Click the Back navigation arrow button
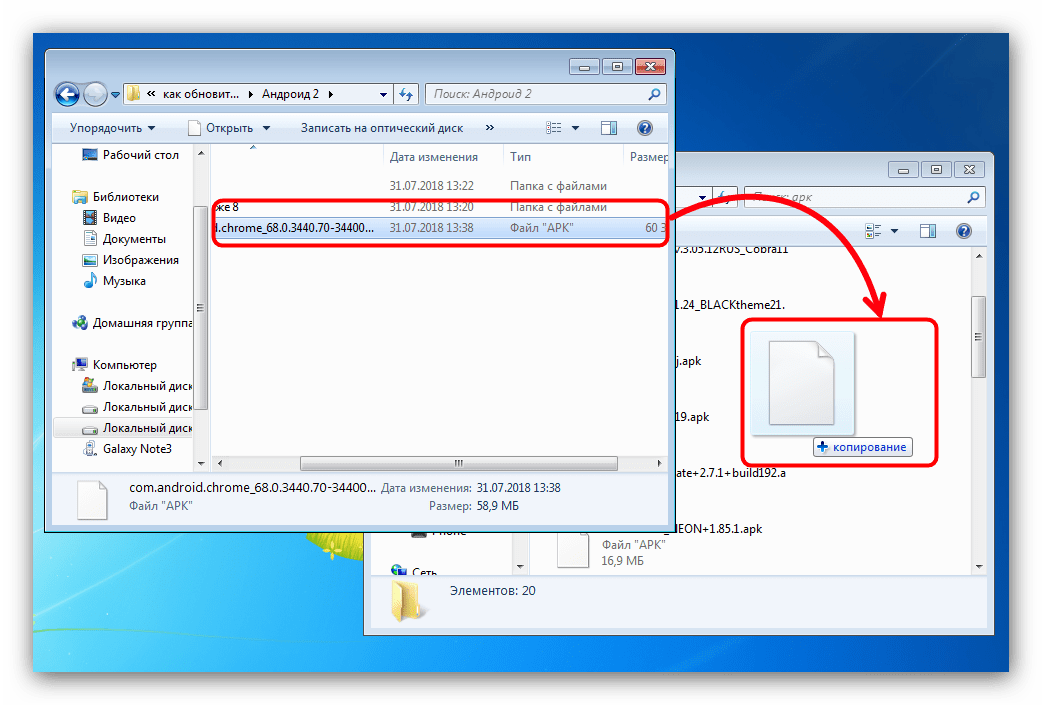Screen dimensions: 1042x705 [x=67, y=94]
